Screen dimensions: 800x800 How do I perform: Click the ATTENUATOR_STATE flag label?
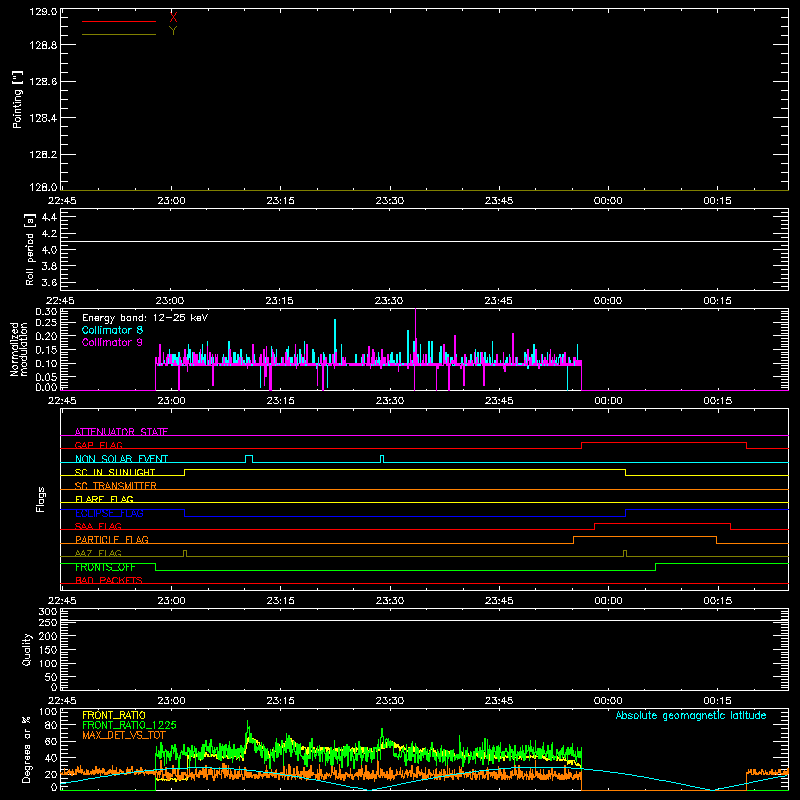121,432
